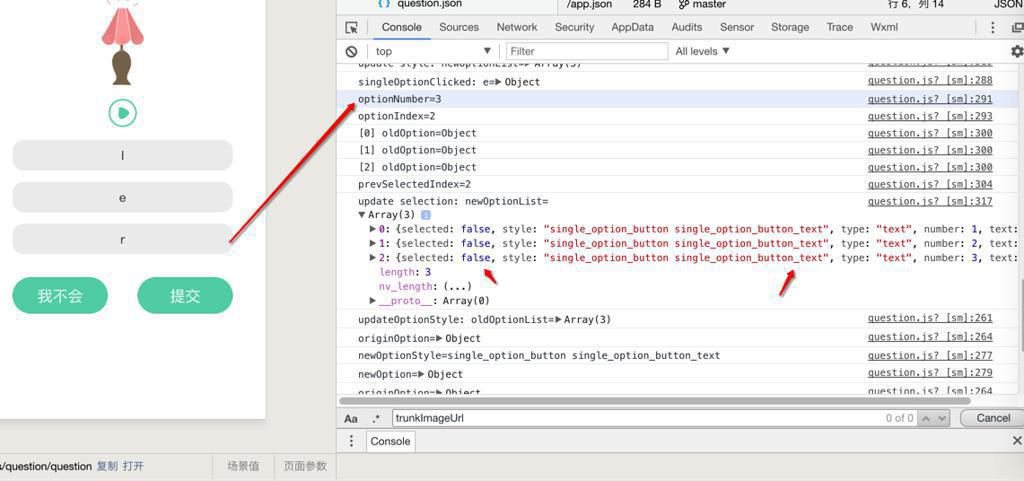
Task: Select the Console tab in bottom drawer
Action: [x=390, y=441]
